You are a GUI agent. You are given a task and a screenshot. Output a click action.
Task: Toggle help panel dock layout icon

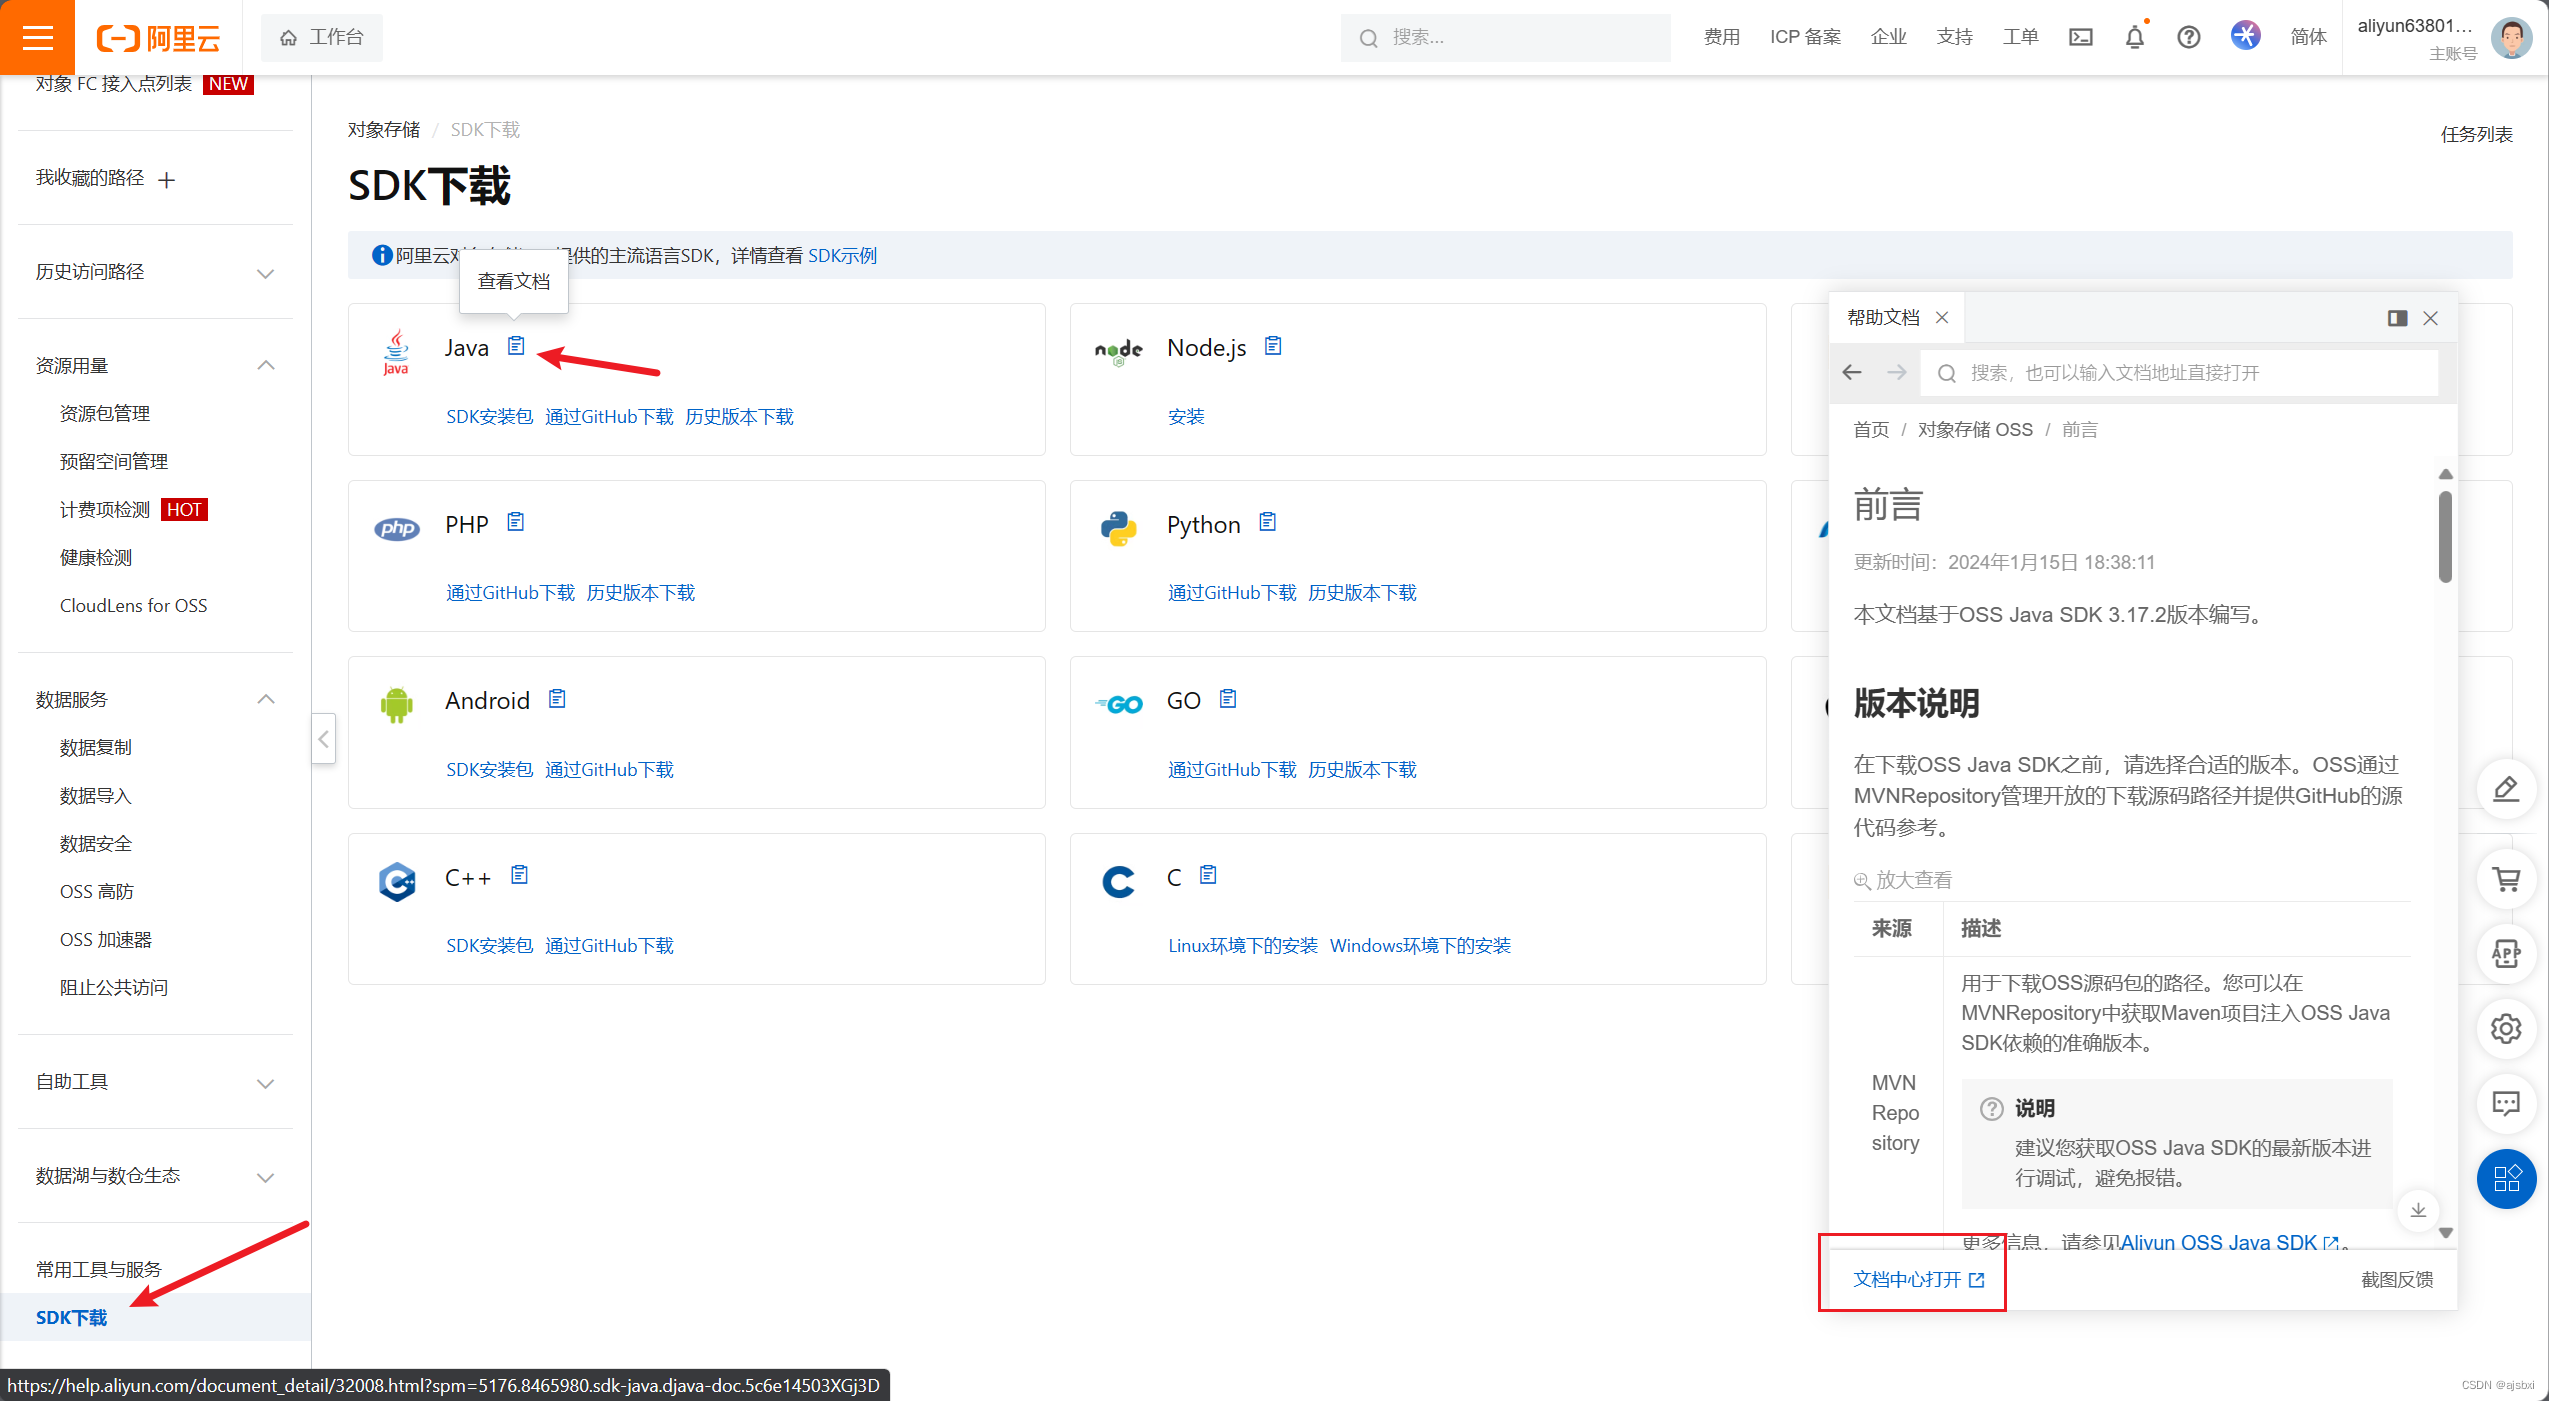(2397, 318)
